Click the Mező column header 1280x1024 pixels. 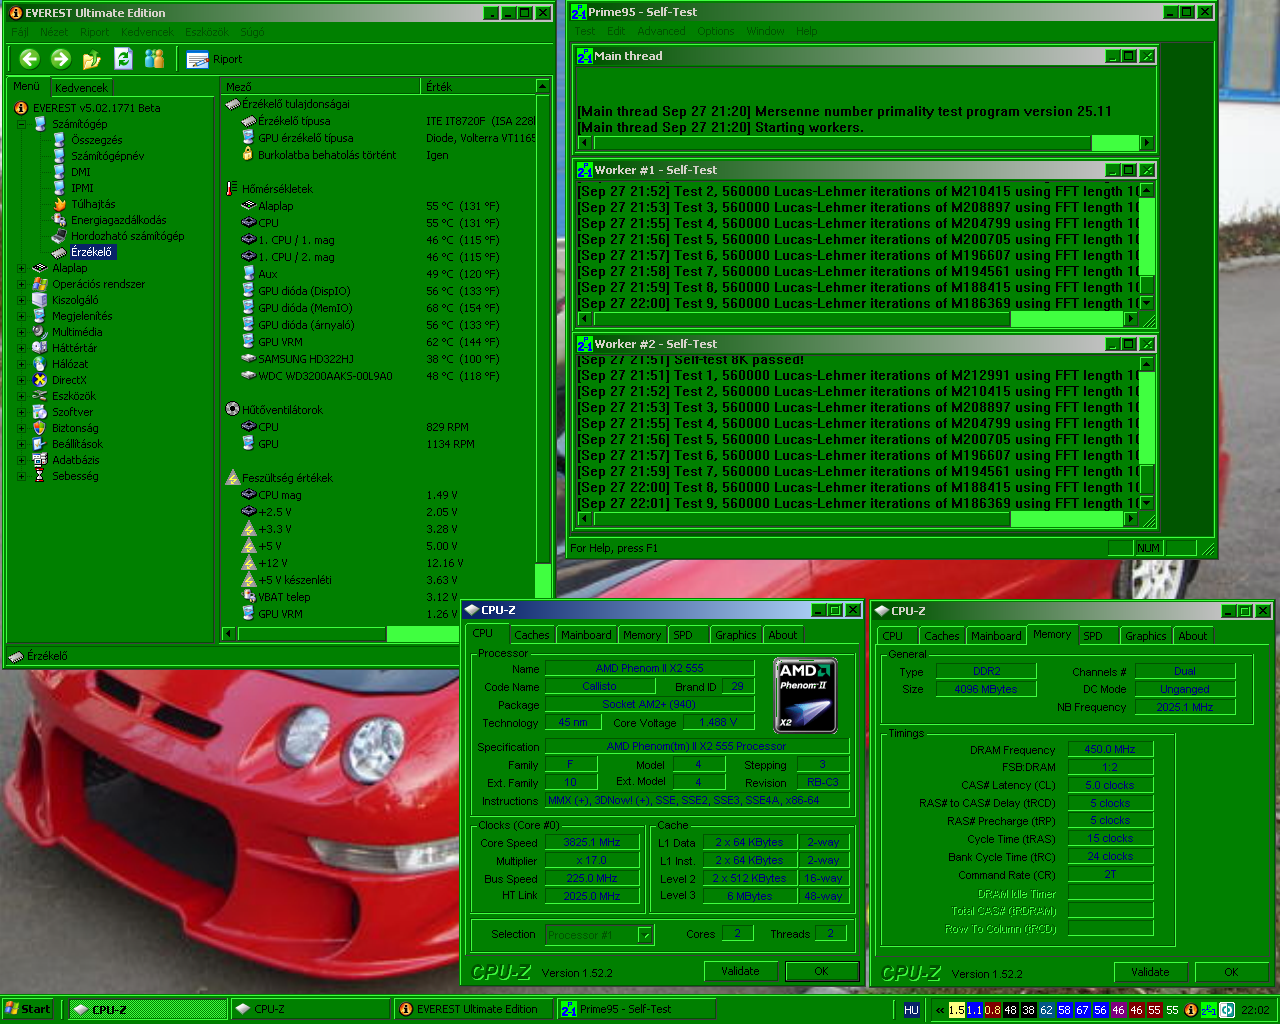click(x=321, y=87)
